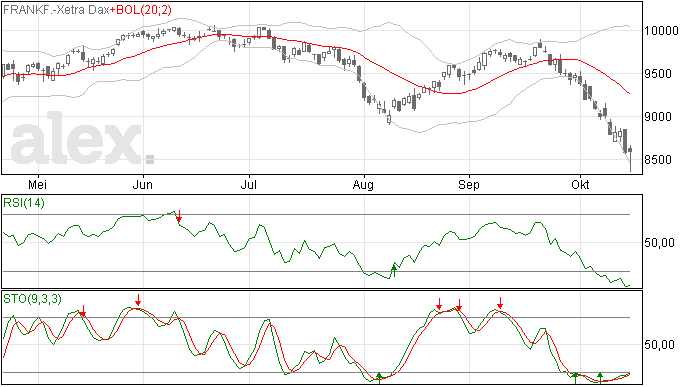Click the STO green buy arrow in August
The width and height of the screenshot is (690, 387).
point(379,378)
